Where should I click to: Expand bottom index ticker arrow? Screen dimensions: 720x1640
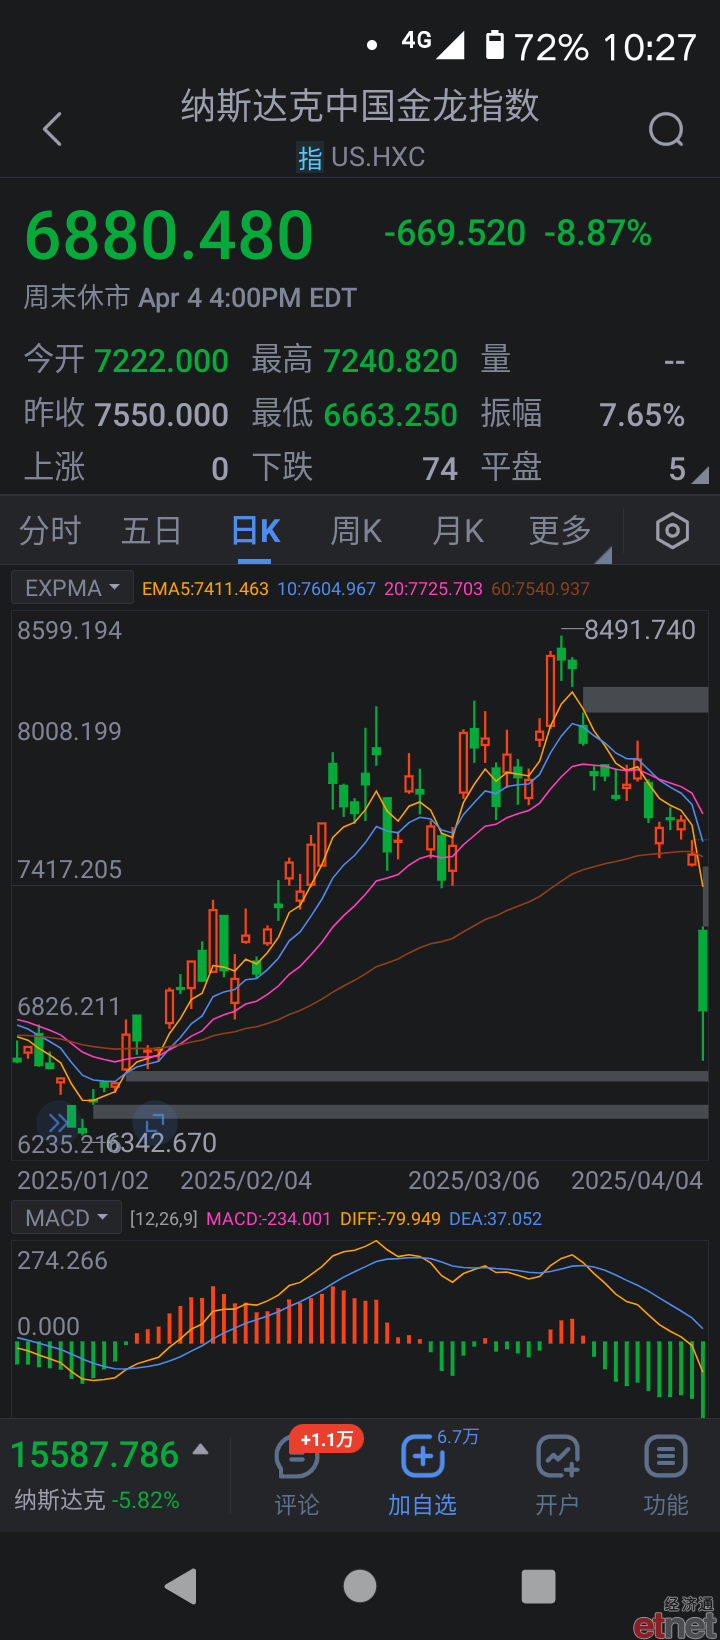coord(201,1449)
